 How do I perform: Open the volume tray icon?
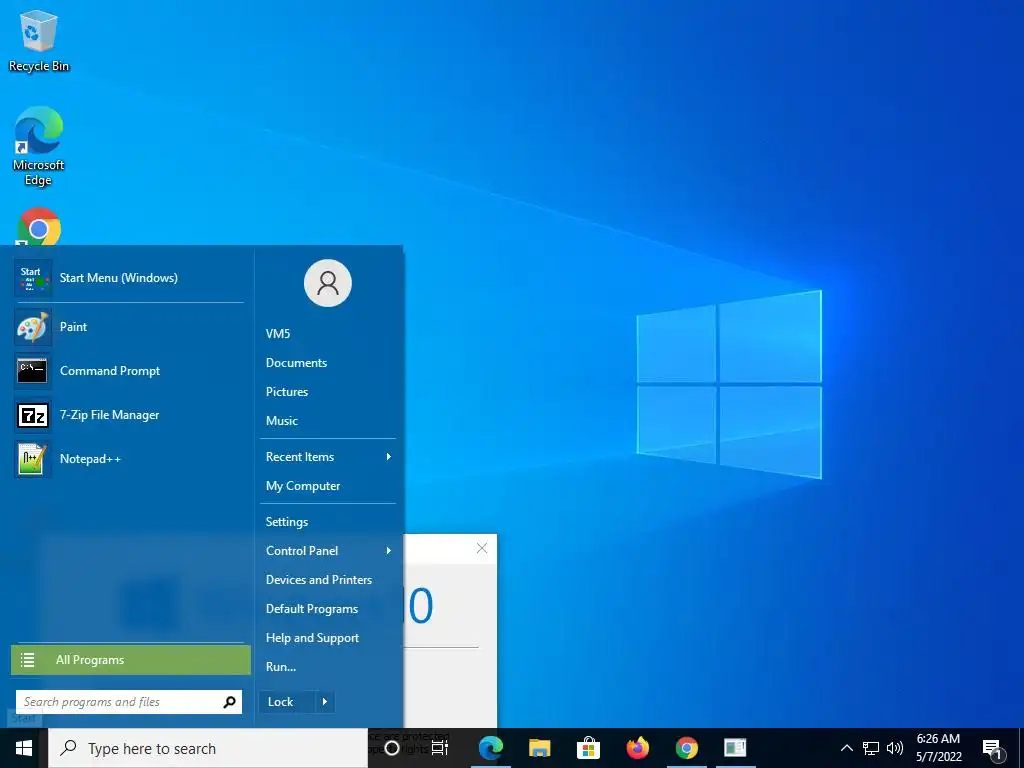tap(895, 748)
